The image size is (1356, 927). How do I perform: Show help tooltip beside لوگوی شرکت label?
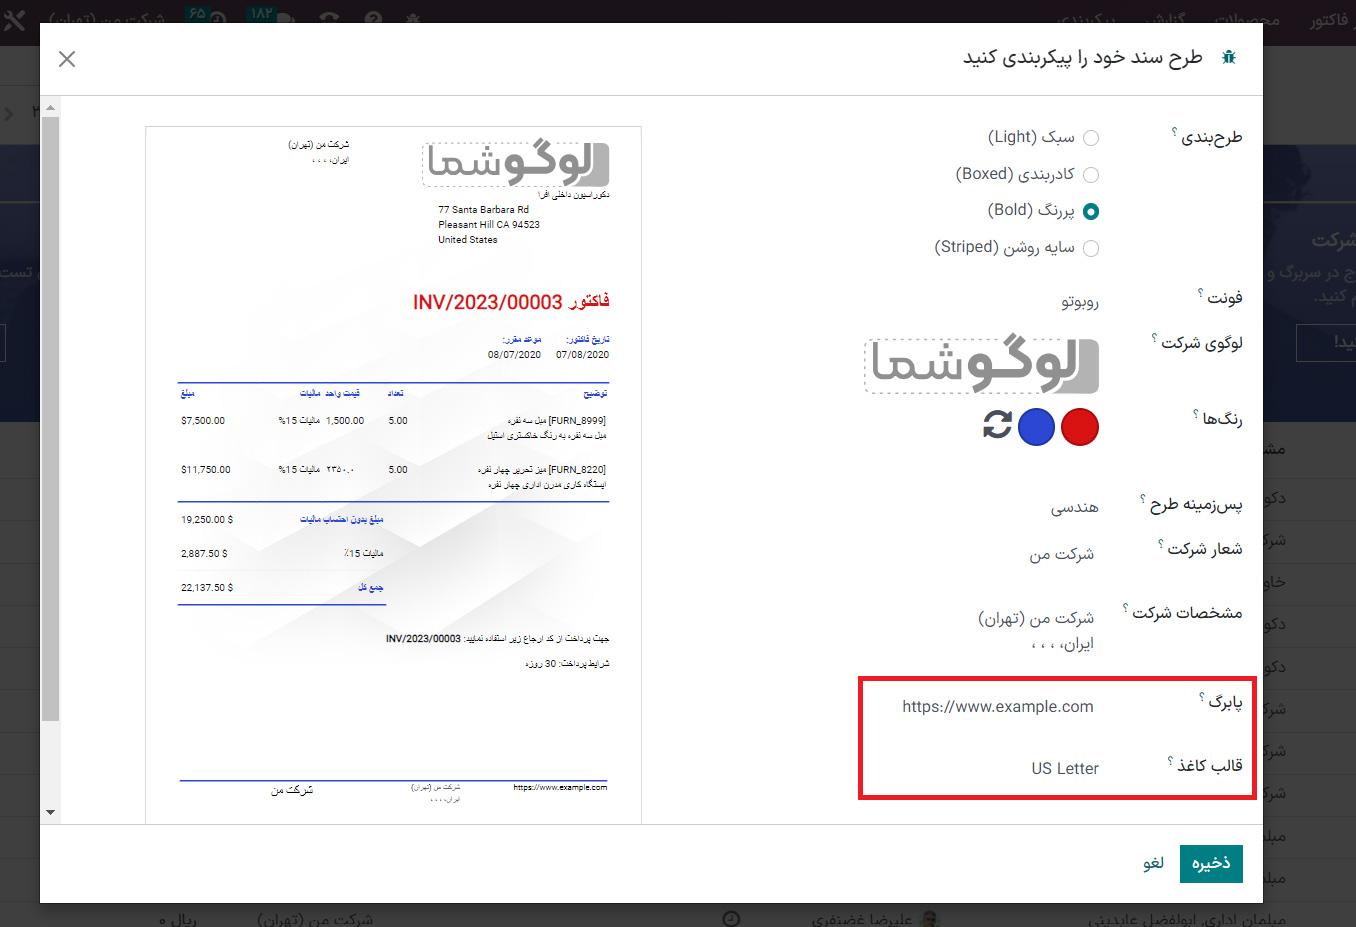click(x=1154, y=338)
